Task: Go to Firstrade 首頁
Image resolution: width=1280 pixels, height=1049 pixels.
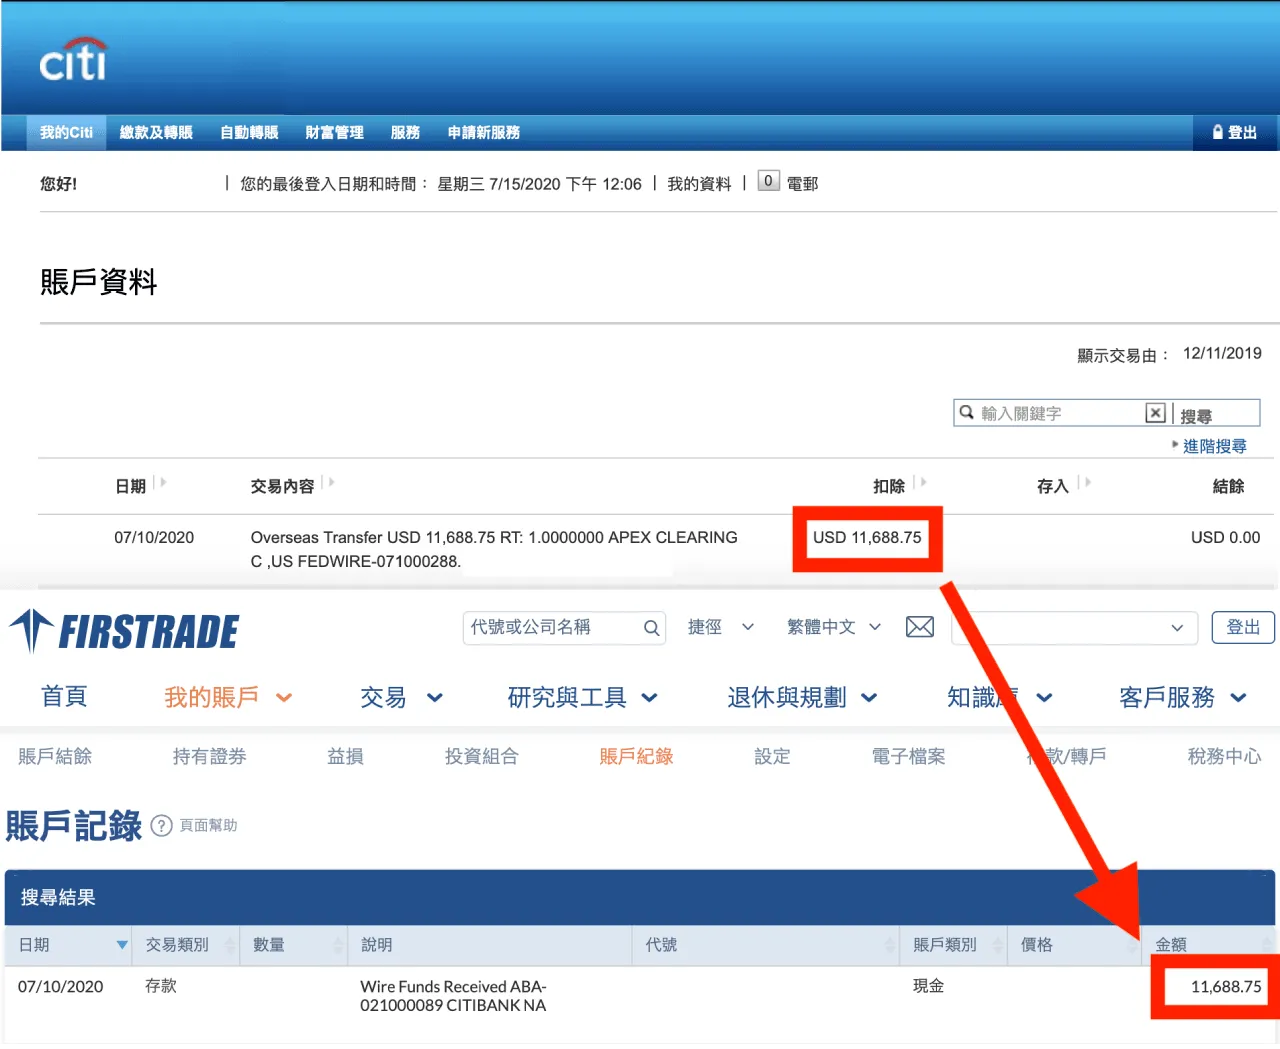Action: [64, 697]
